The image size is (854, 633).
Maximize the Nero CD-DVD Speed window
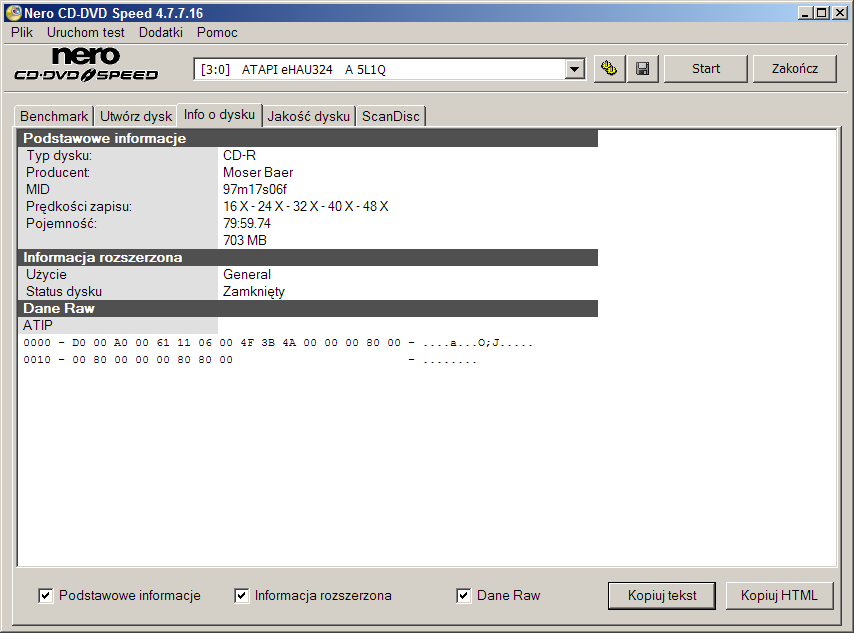[x=822, y=13]
